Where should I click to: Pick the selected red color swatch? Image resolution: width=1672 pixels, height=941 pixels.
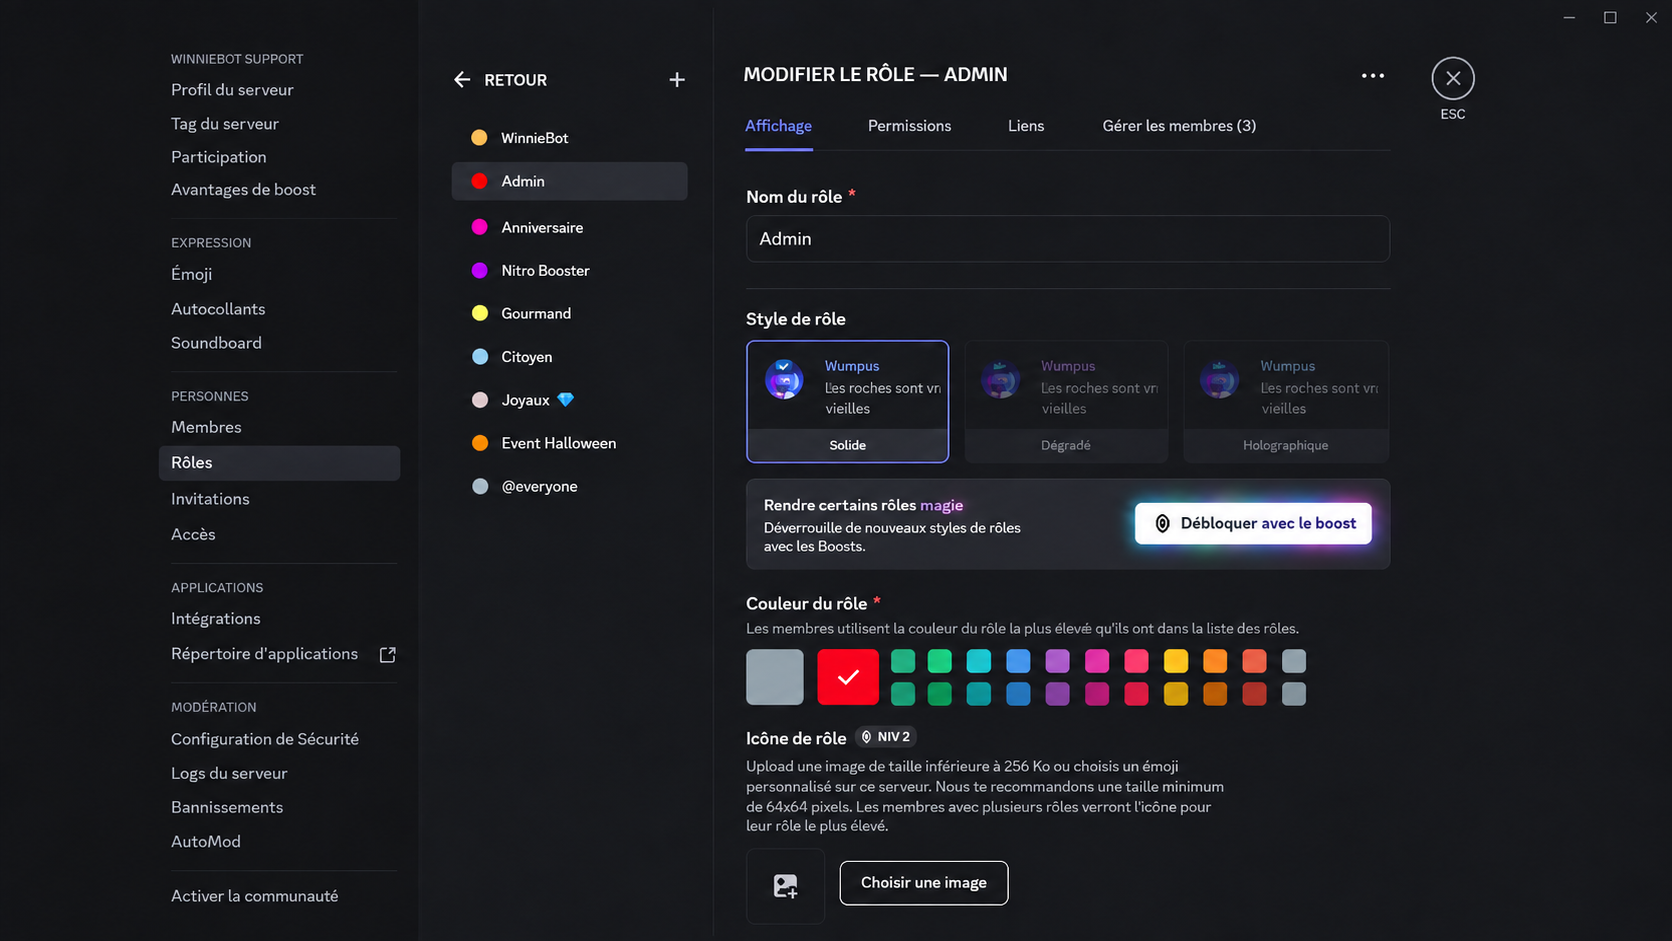tap(848, 677)
